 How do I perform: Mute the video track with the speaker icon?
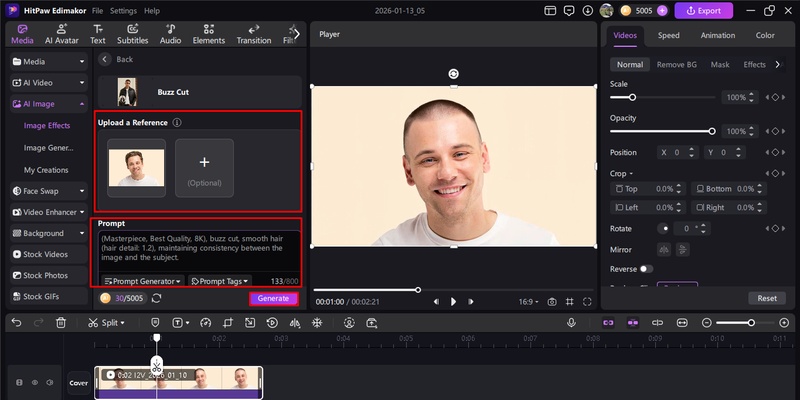pos(49,382)
